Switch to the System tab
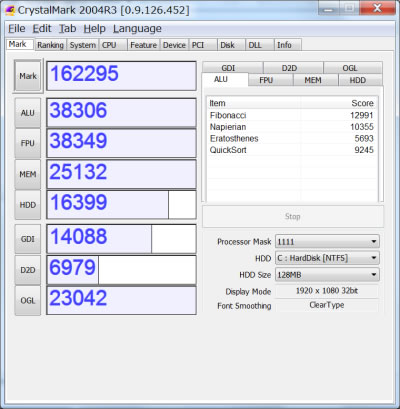Image resolution: width=400 pixels, height=409 pixels. 83,45
